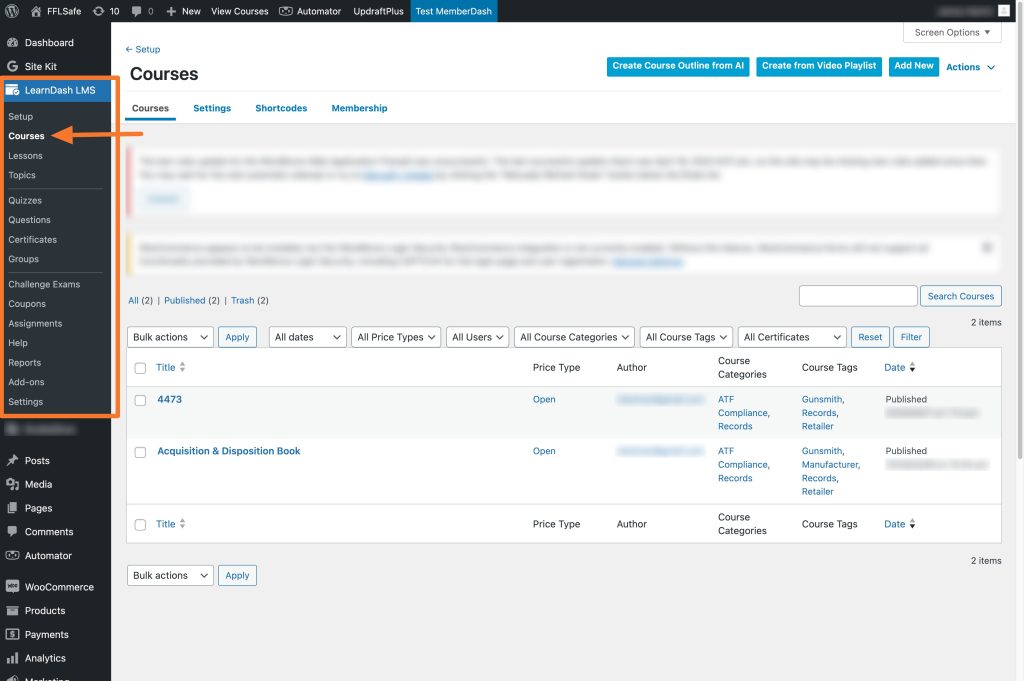Screen dimensions: 1024x681
Task: Open the All Course Tags dropdown
Action: click(x=686, y=337)
